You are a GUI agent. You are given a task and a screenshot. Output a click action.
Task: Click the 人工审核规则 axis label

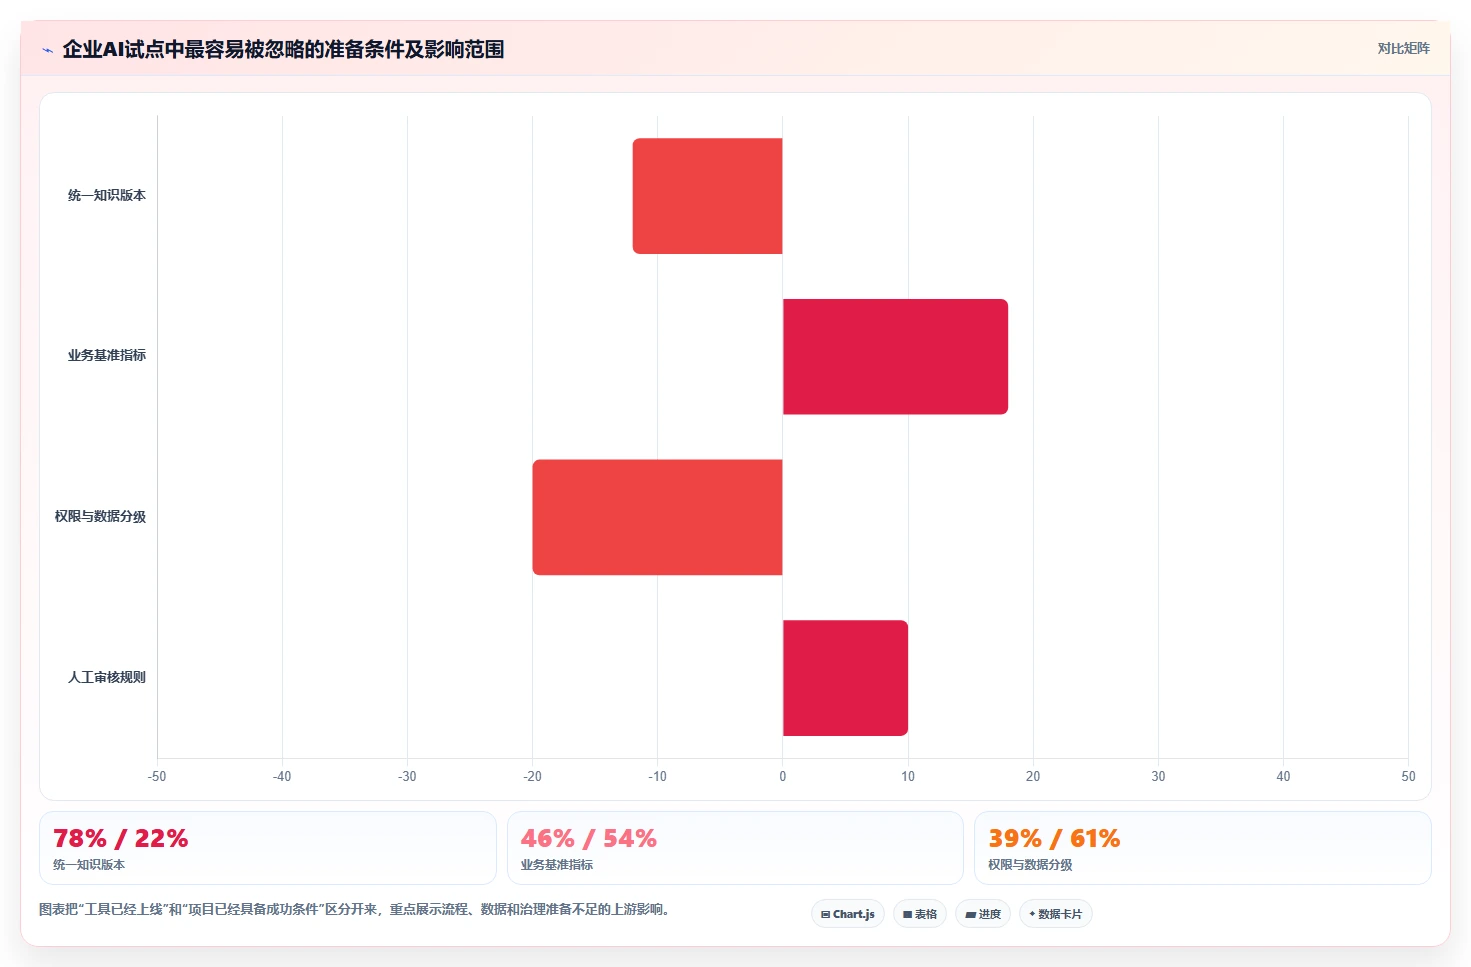click(x=107, y=678)
